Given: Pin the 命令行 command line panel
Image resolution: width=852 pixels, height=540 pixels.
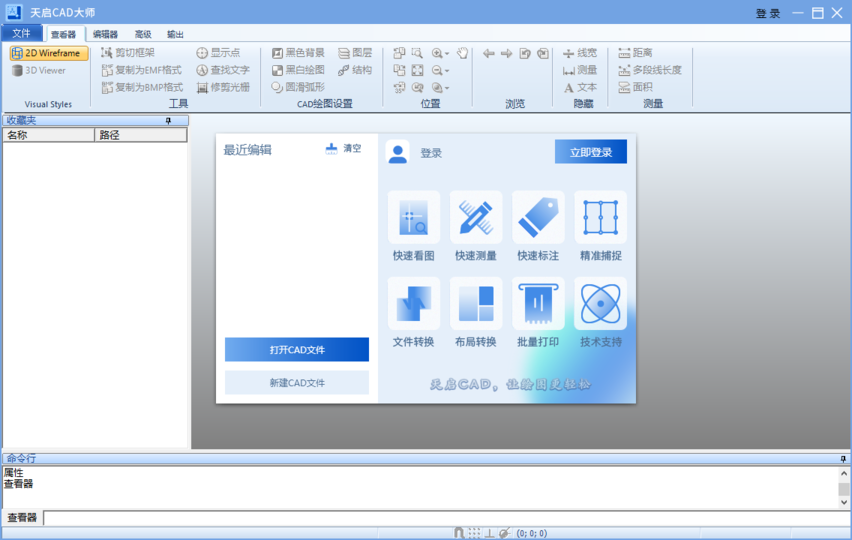Looking at the screenshot, I should click(x=843, y=459).
